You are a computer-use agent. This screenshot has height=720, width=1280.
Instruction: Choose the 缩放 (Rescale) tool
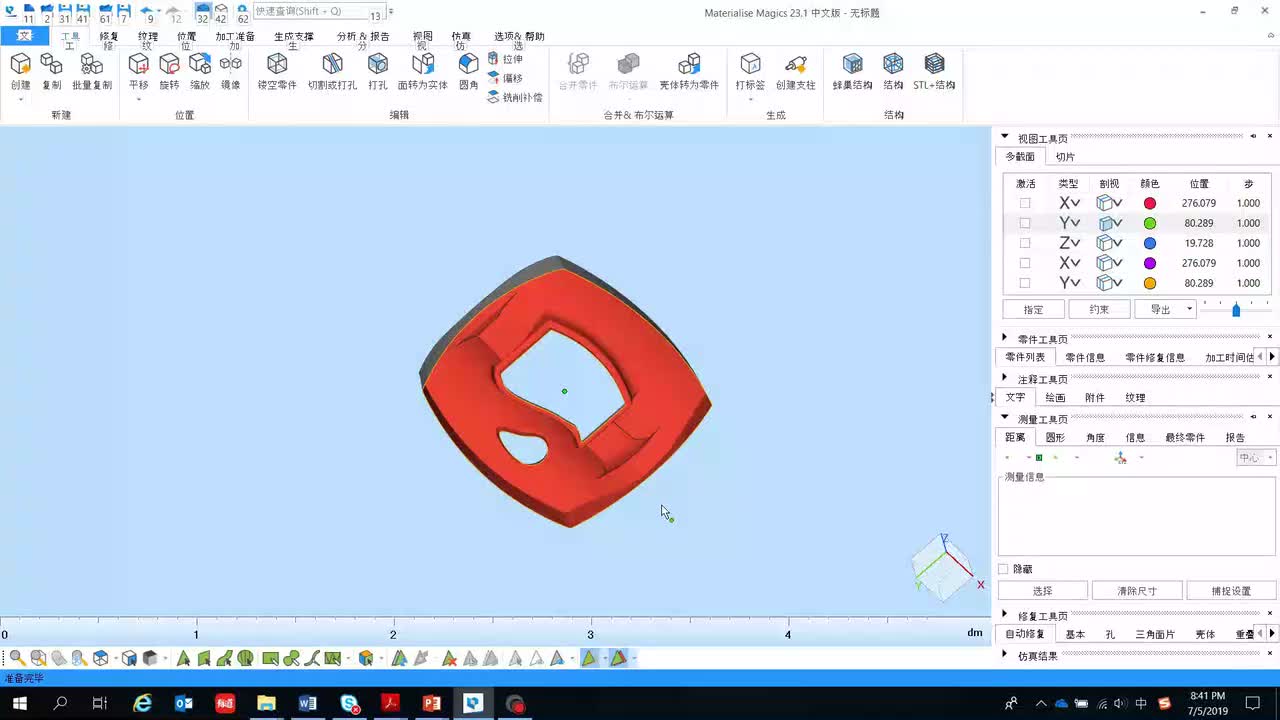[x=200, y=72]
